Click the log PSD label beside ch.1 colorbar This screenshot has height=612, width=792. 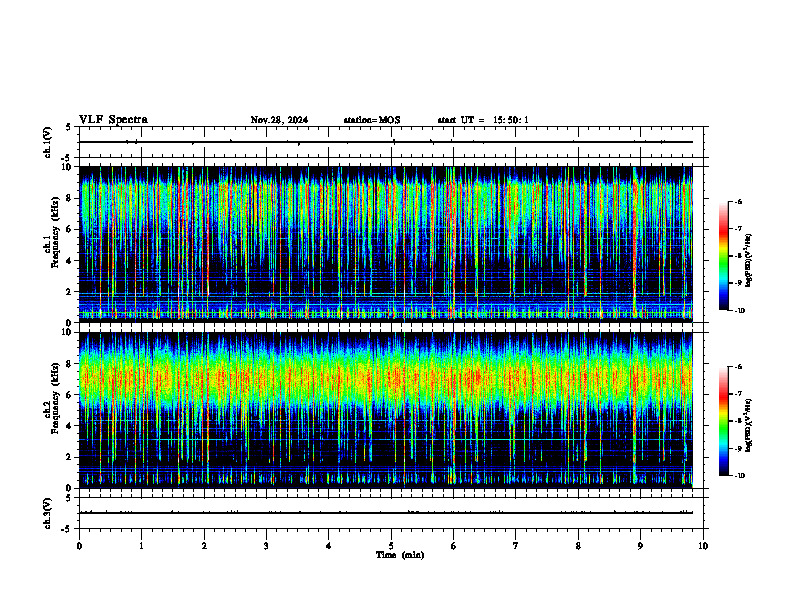coord(749,260)
